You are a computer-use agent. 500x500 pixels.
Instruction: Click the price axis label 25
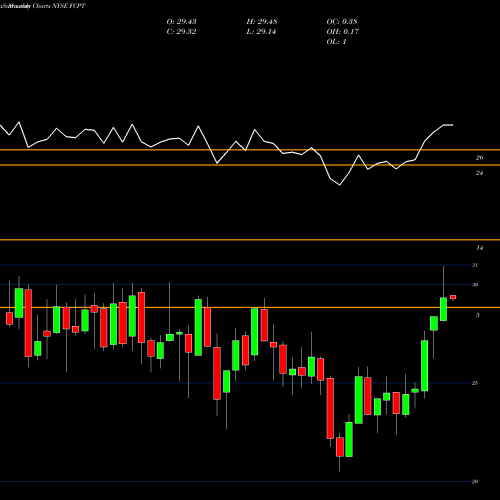tap(475, 383)
